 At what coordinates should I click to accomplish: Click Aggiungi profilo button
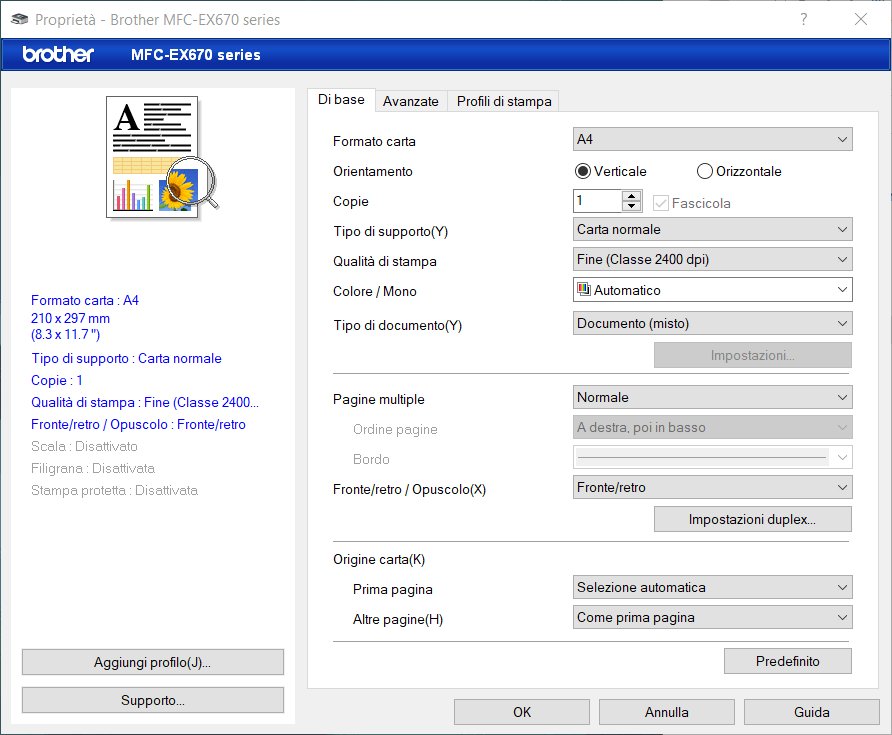[x=152, y=662]
